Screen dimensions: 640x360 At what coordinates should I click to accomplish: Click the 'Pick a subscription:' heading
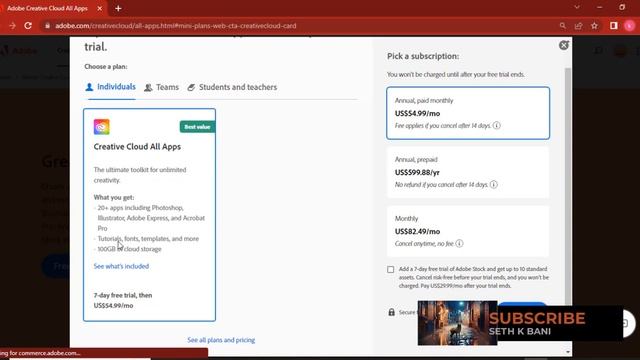pos(423,56)
